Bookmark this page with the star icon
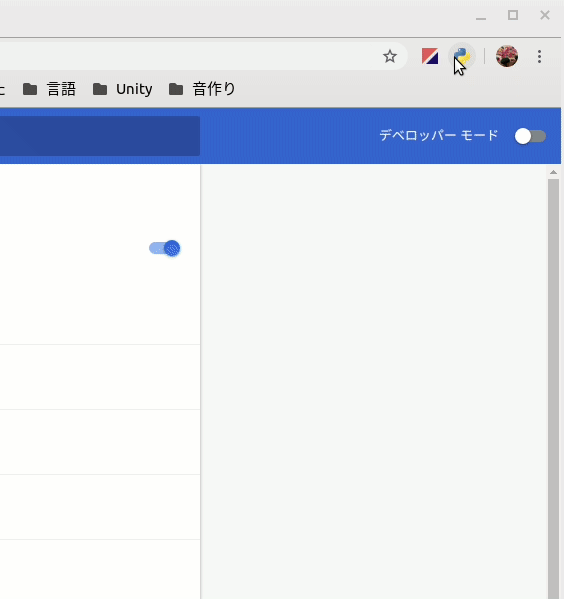 [390, 57]
